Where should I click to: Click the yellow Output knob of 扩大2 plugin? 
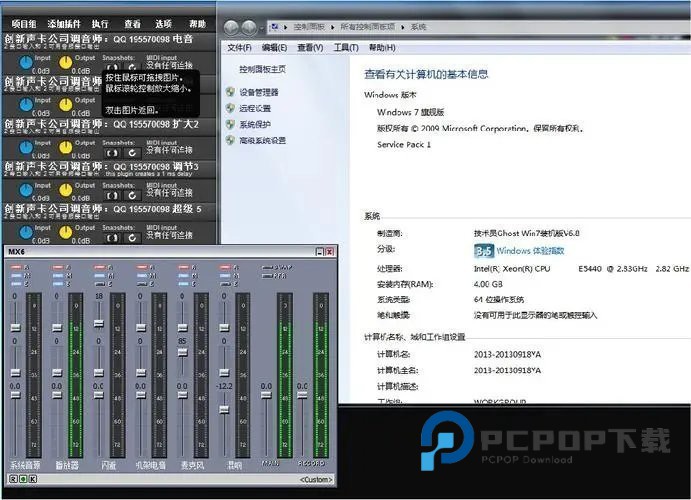click(x=66, y=148)
